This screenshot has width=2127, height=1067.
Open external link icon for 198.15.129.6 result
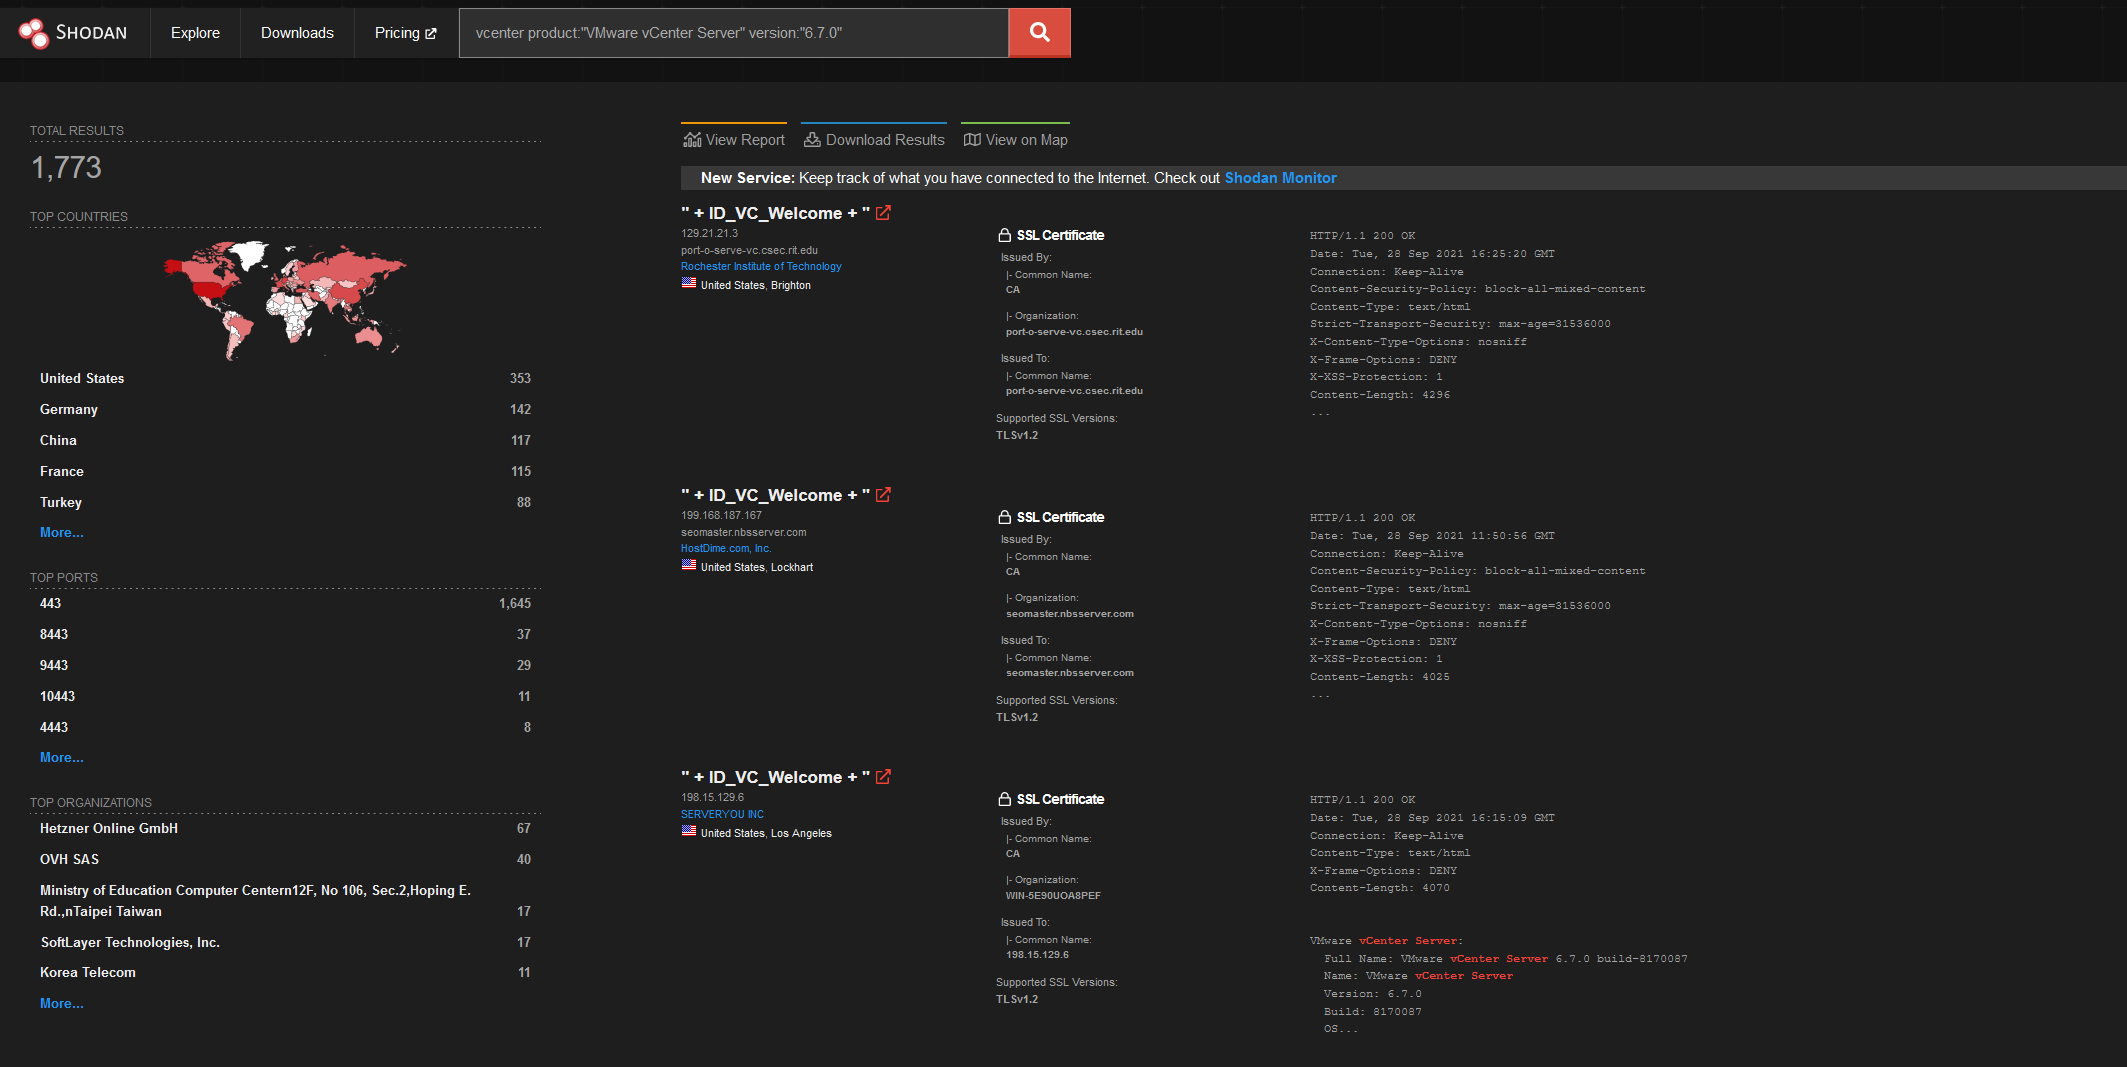tap(883, 777)
